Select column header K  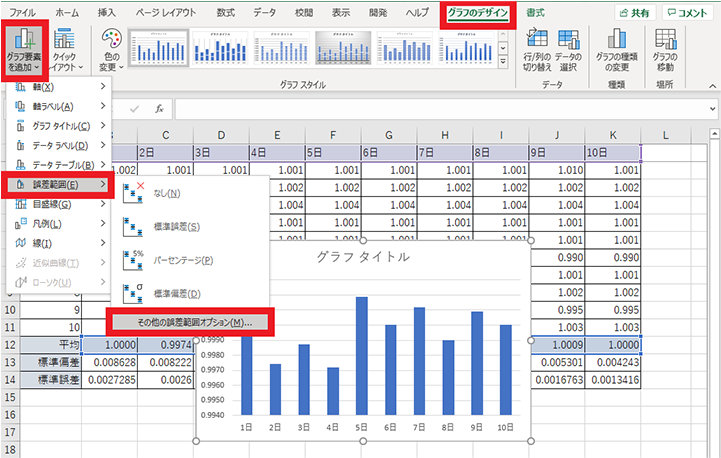pos(613,135)
